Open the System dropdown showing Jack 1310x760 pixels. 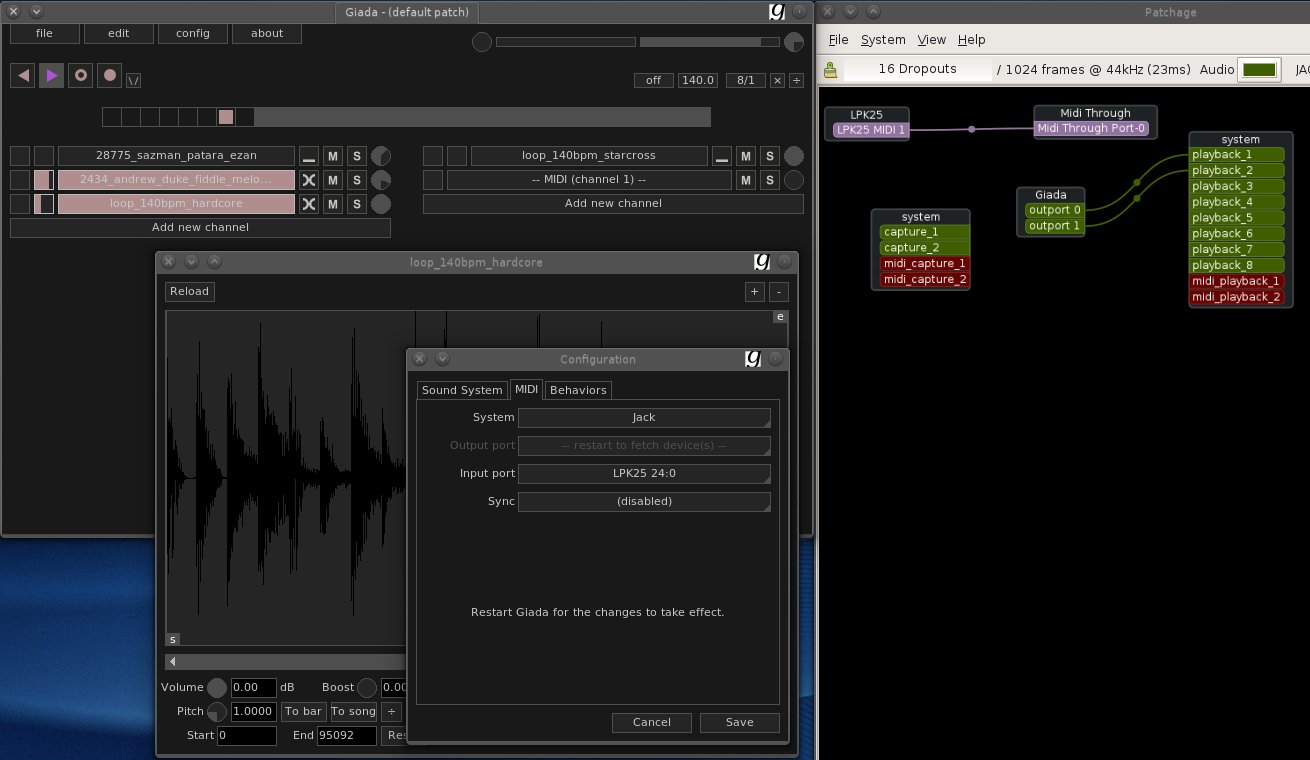coord(644,417)
